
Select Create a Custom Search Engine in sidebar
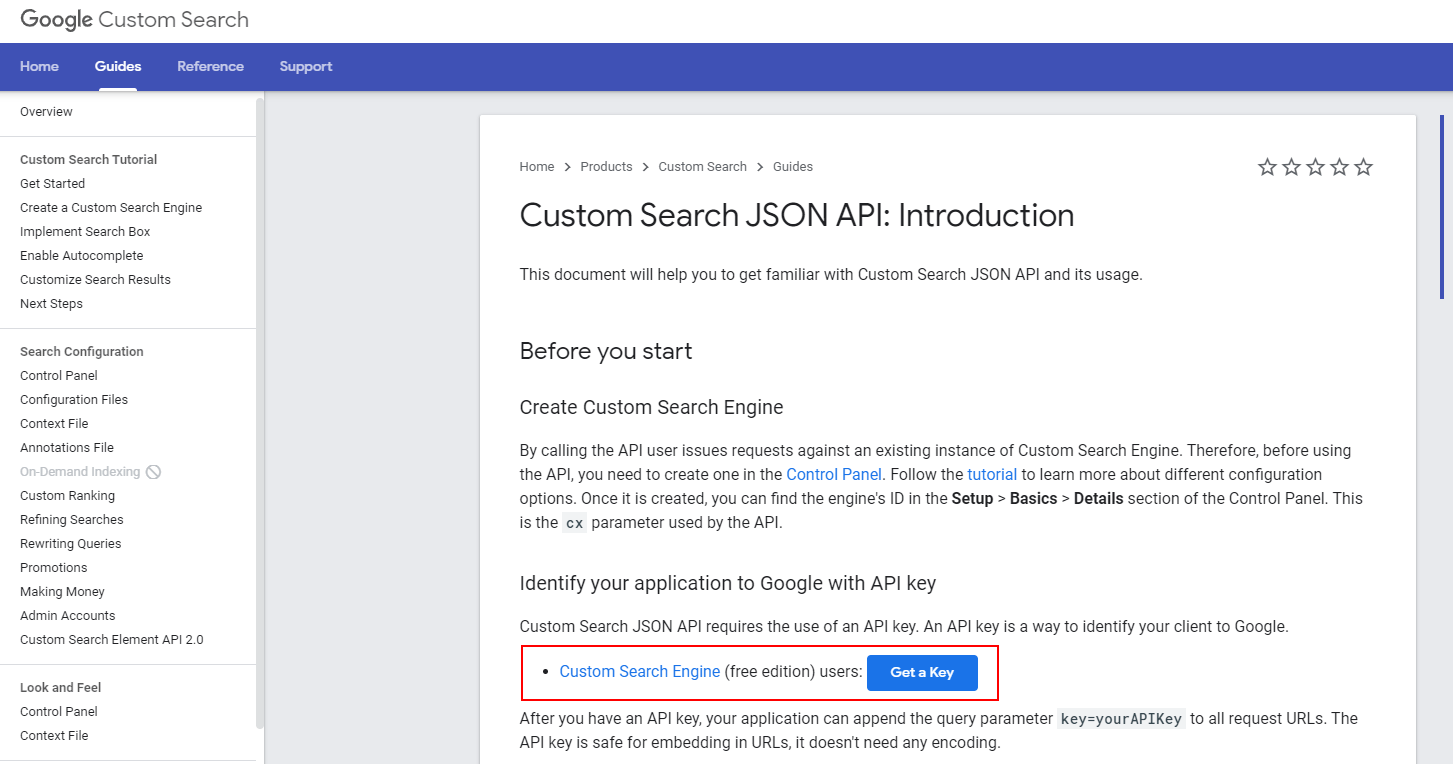coord(111,208)
